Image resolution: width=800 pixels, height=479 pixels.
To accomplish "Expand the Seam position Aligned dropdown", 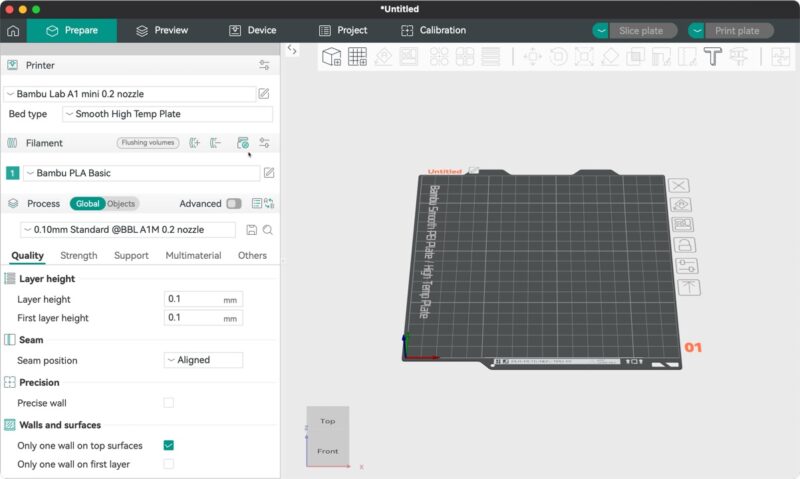I will click(x=203, y=360).
